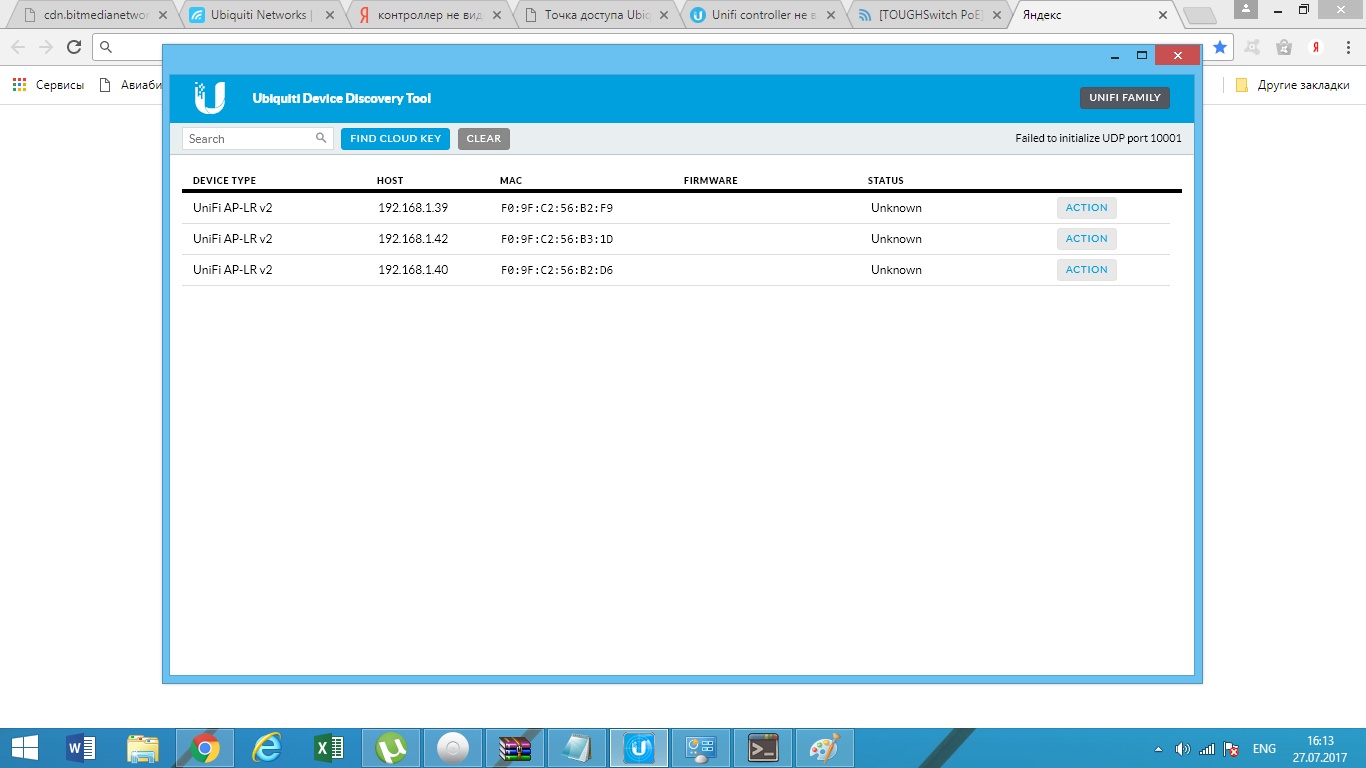
Task: Open Microsoft Excel from the taskbar
Action: click(329, 748)
